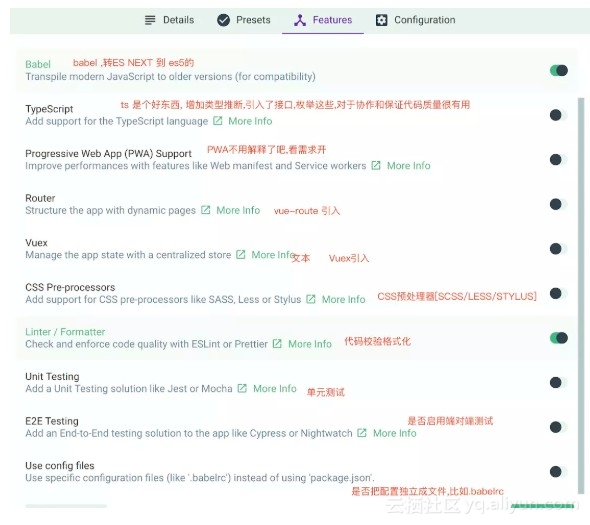Open TypeScript More Info link
Viewport: 590px width, 525px height.
tap(250, 121)
